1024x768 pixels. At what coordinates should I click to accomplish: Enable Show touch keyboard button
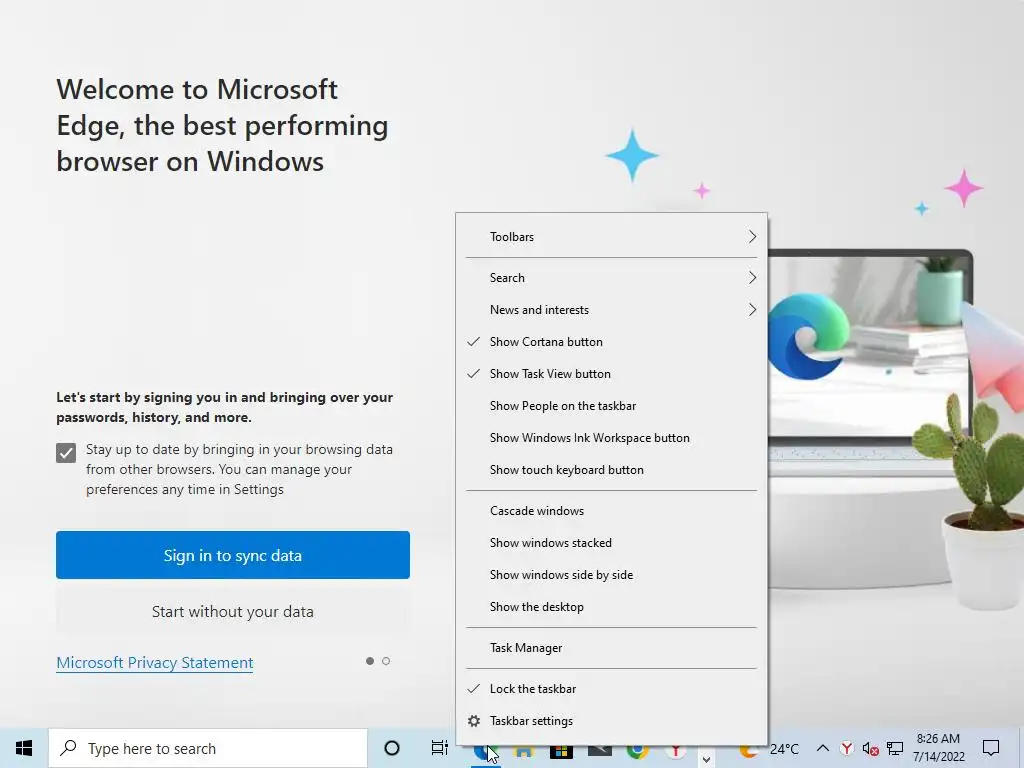click(x=611, y=470)
